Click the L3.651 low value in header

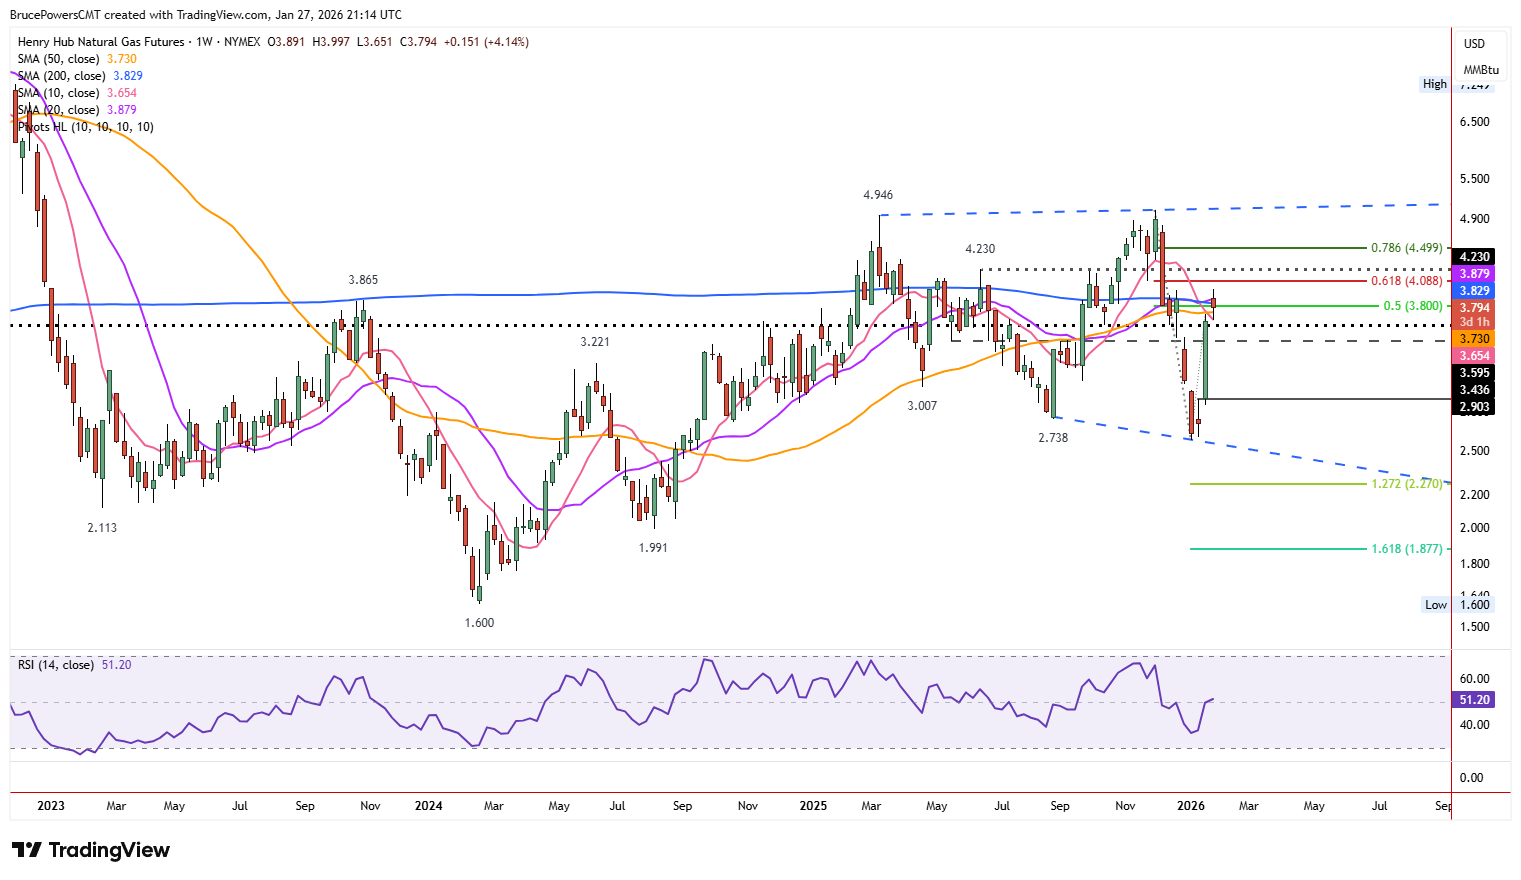pyautogui.click(x=375, y=42)
